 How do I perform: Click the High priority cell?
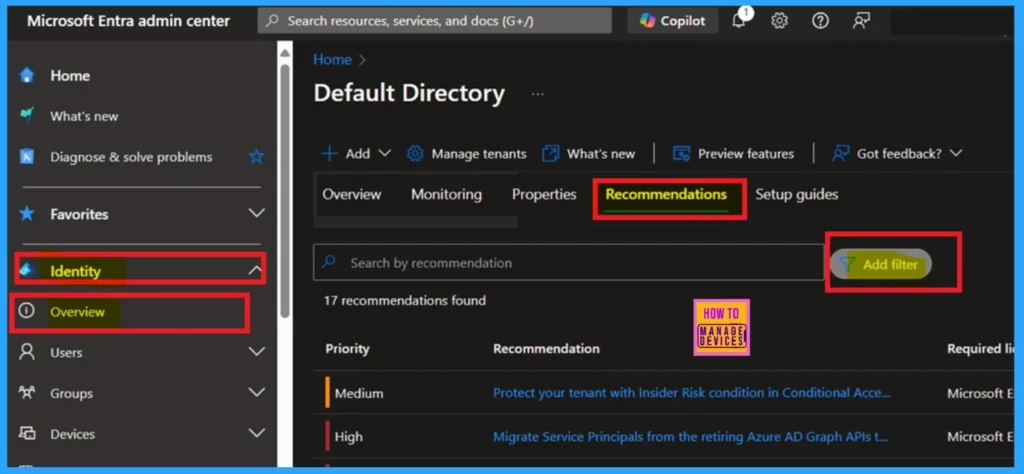(348, 437)
